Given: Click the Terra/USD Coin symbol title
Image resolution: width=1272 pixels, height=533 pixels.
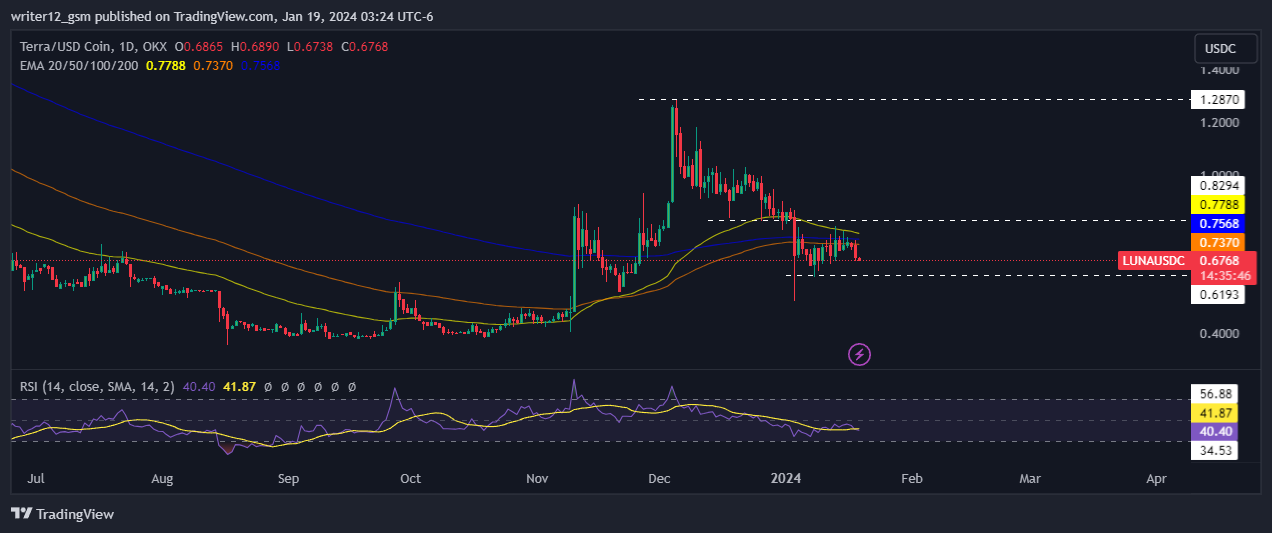Looking at the screenshot, I should (x=92, y=47).
